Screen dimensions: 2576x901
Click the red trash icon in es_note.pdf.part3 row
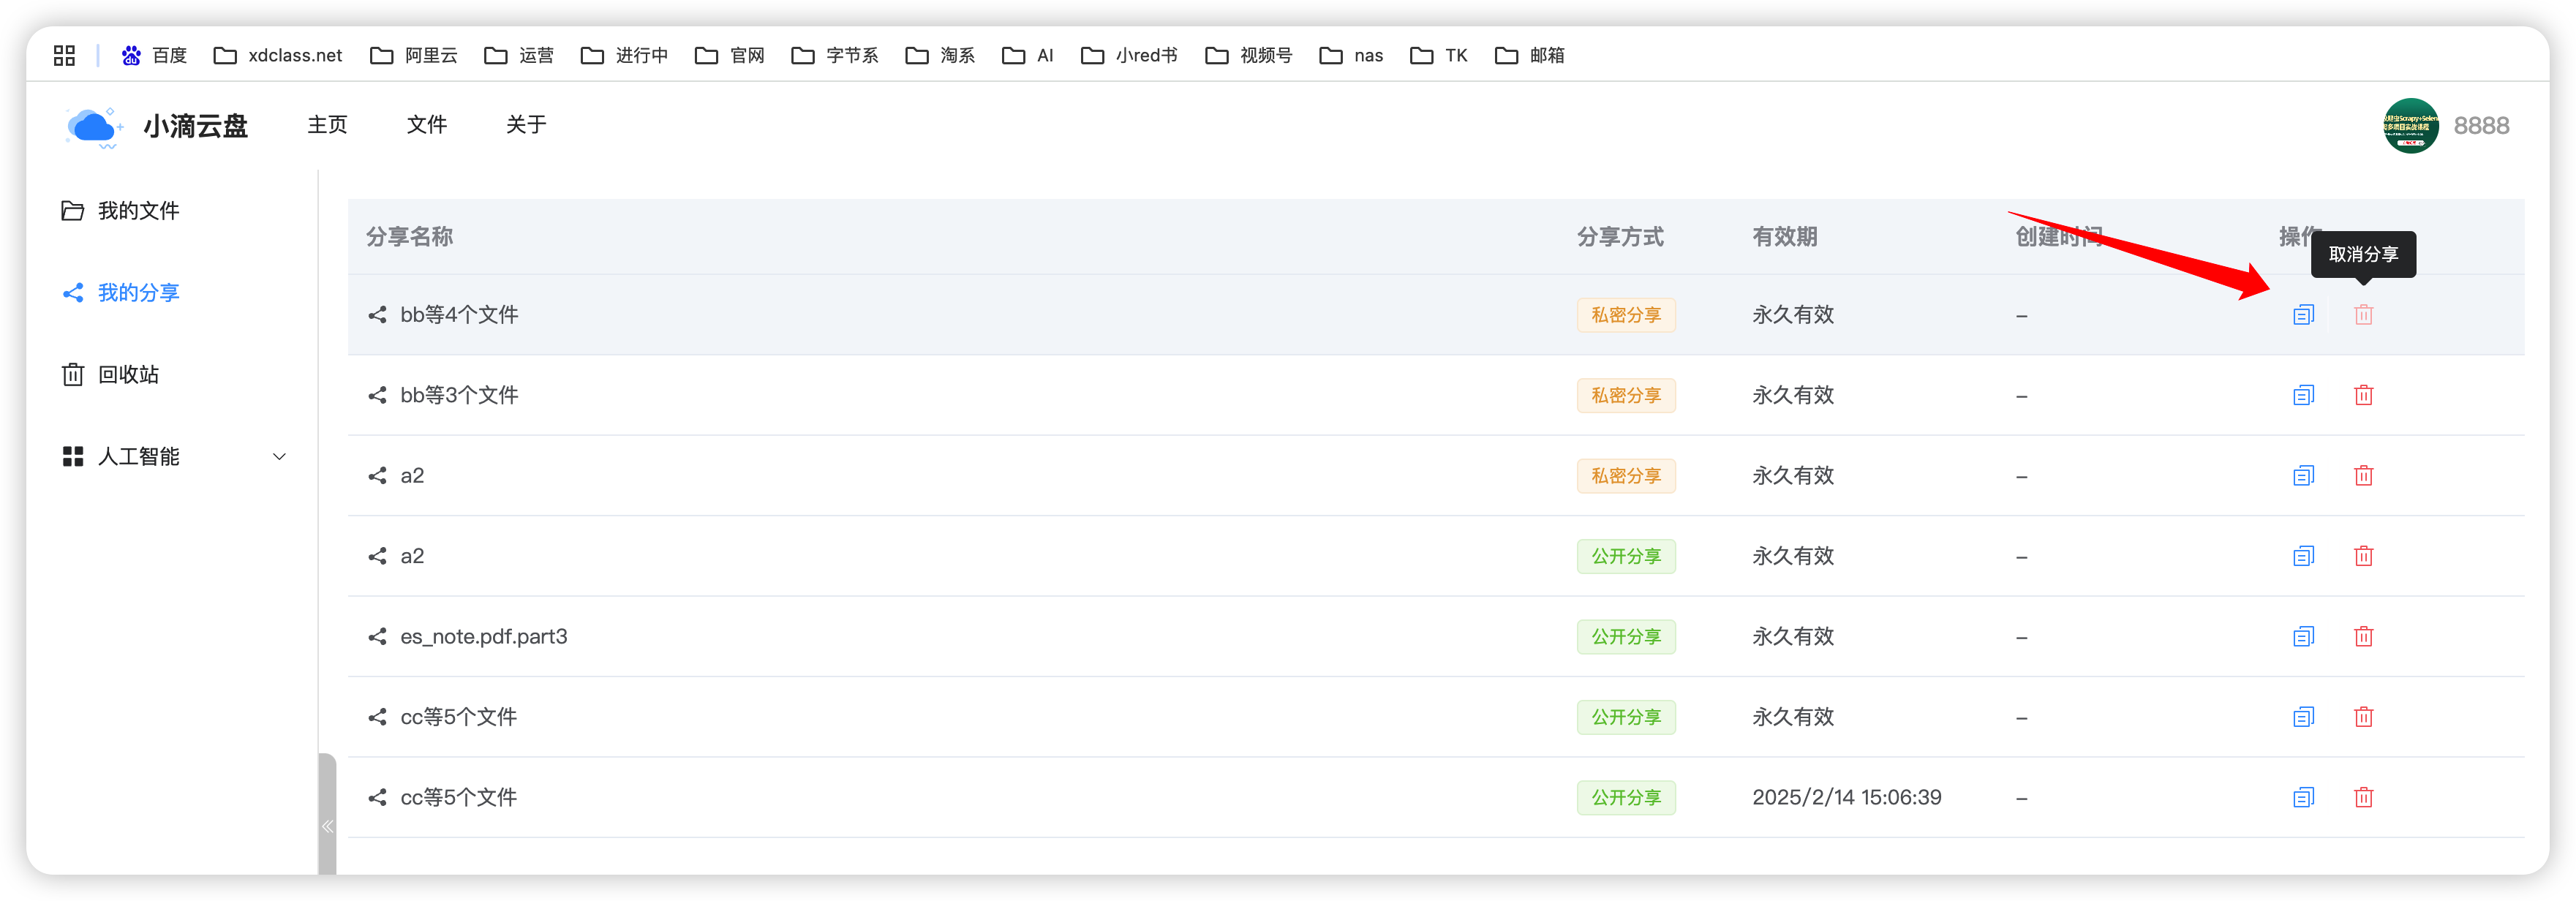pos(2363,637)
